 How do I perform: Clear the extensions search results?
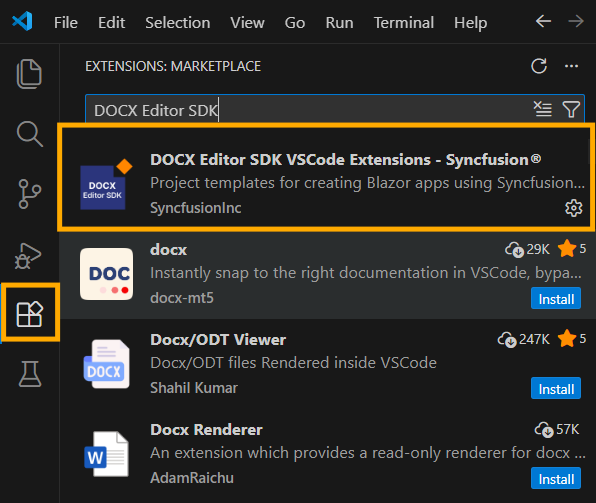(542, 109)
